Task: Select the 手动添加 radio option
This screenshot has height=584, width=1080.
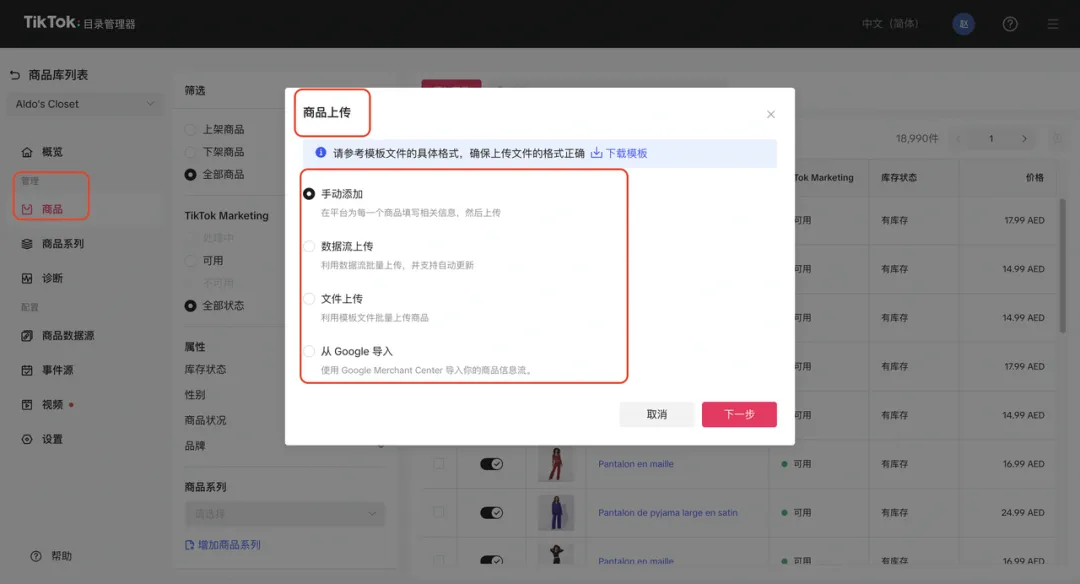Action: pos(309,194)
